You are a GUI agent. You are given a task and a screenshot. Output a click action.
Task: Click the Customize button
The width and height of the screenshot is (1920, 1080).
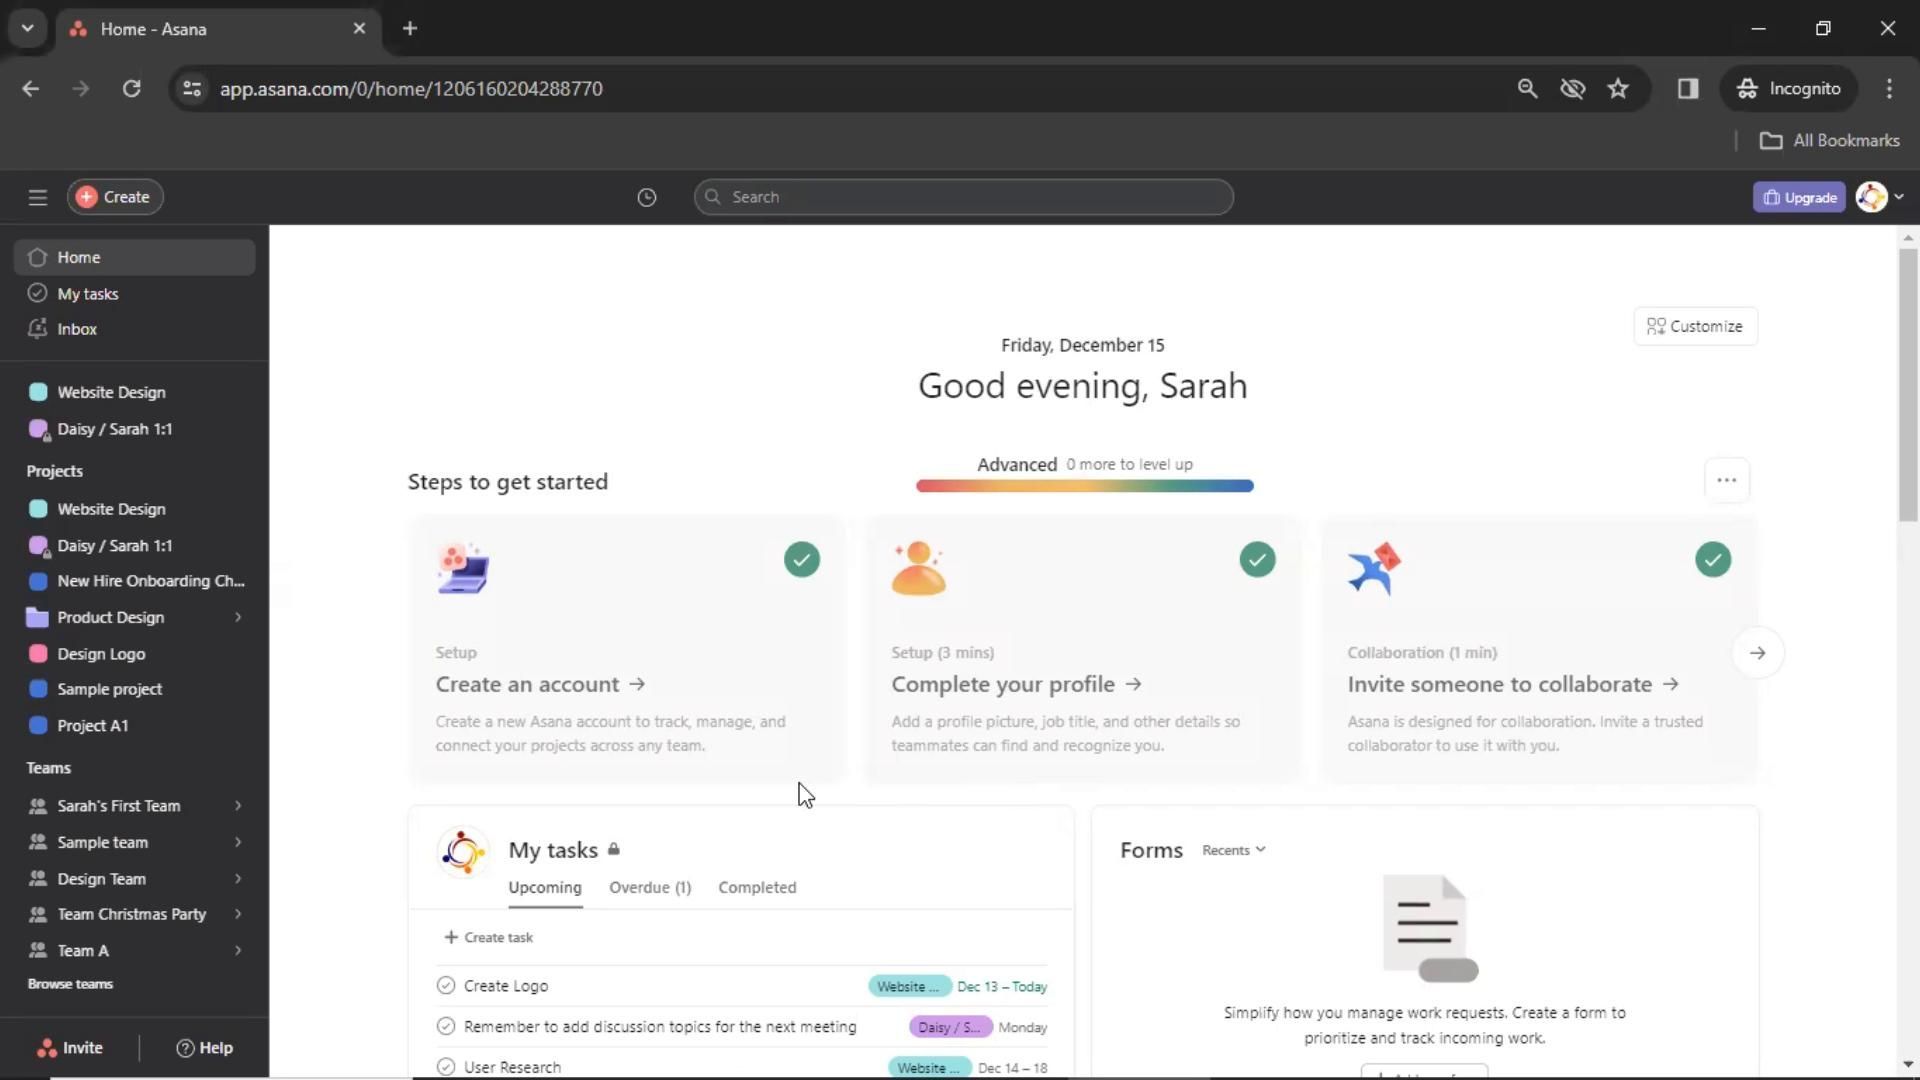tap(1695, 326)
